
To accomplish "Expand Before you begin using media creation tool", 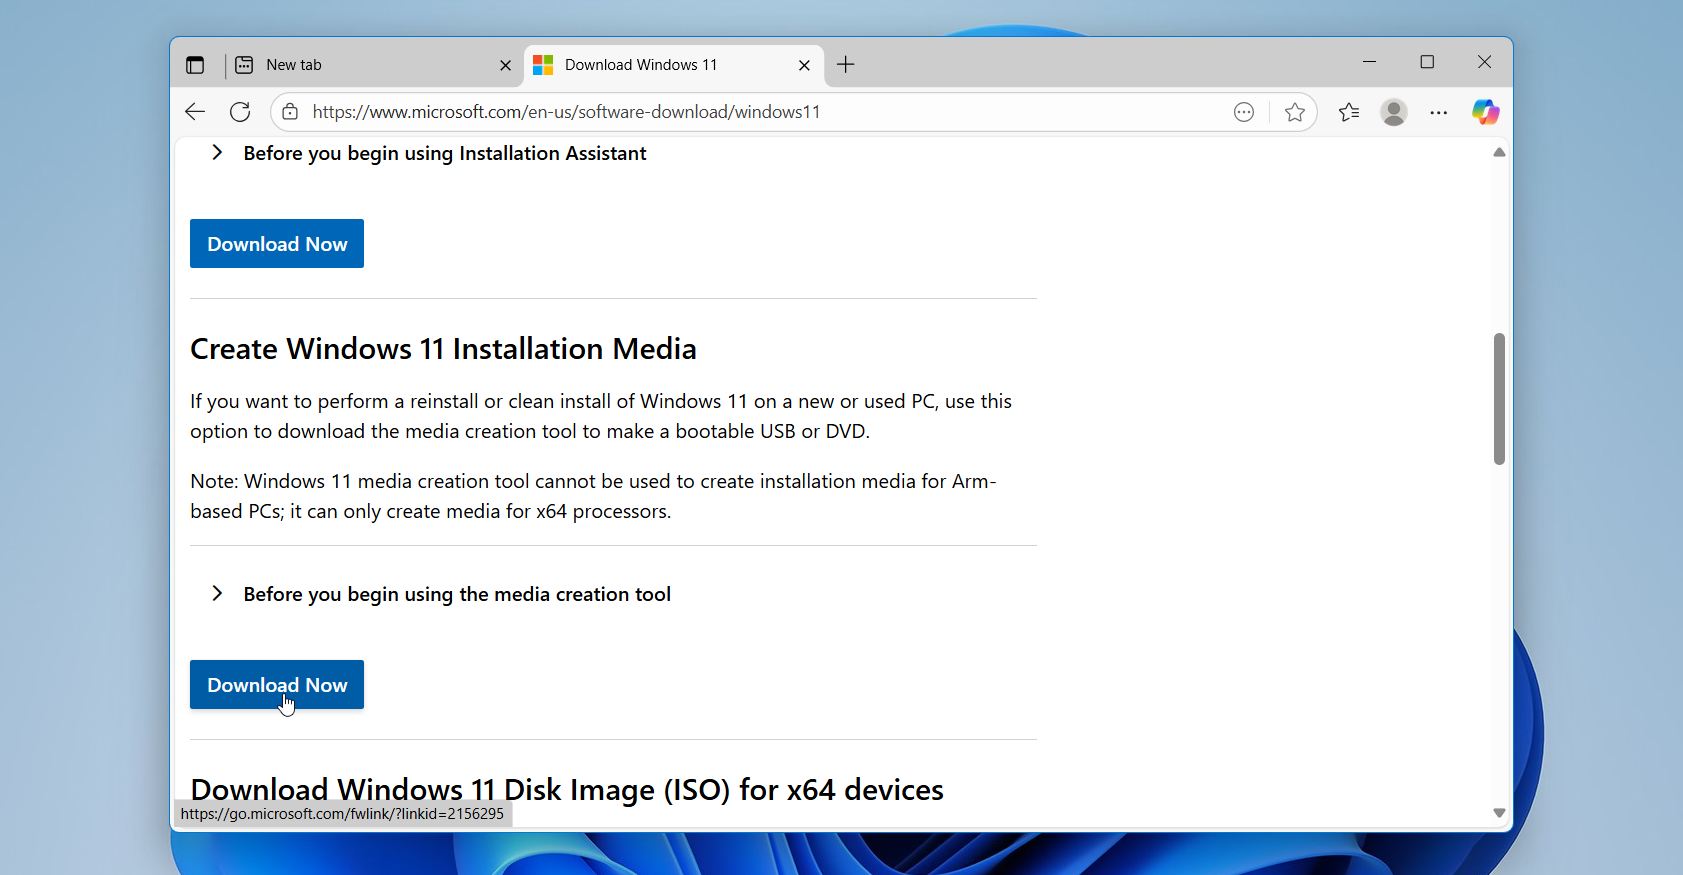I will click(217, 594).
